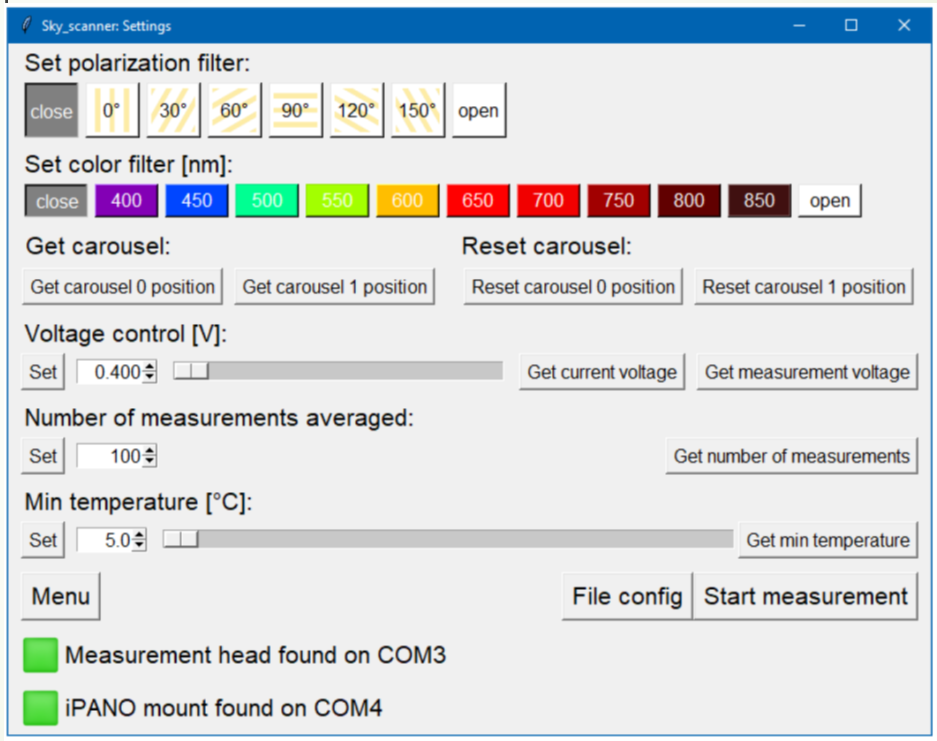The image size is (937, 741).
Task: Choose the 60° polarization filter
Action: tap(234, 111)
